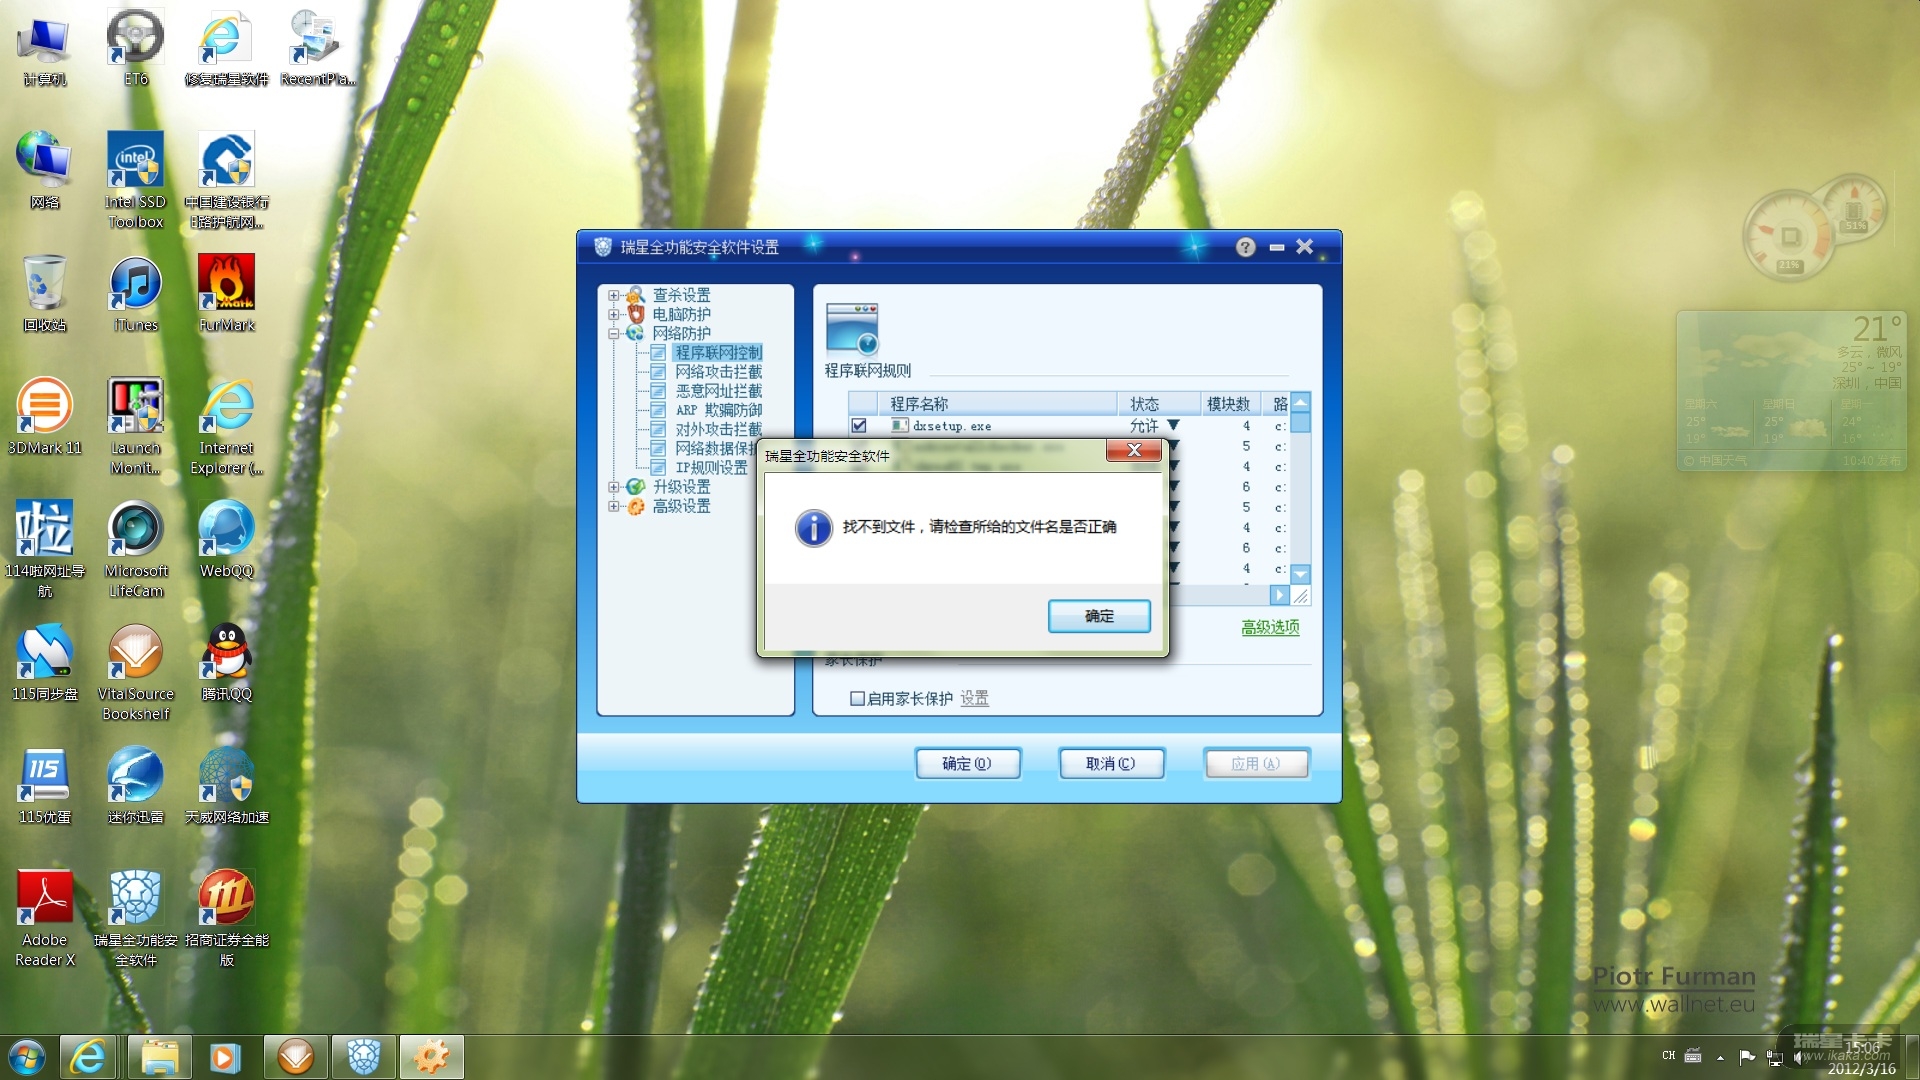Click the help question mark icon
1920x1080 pixels.
(x=1245, y=247)
